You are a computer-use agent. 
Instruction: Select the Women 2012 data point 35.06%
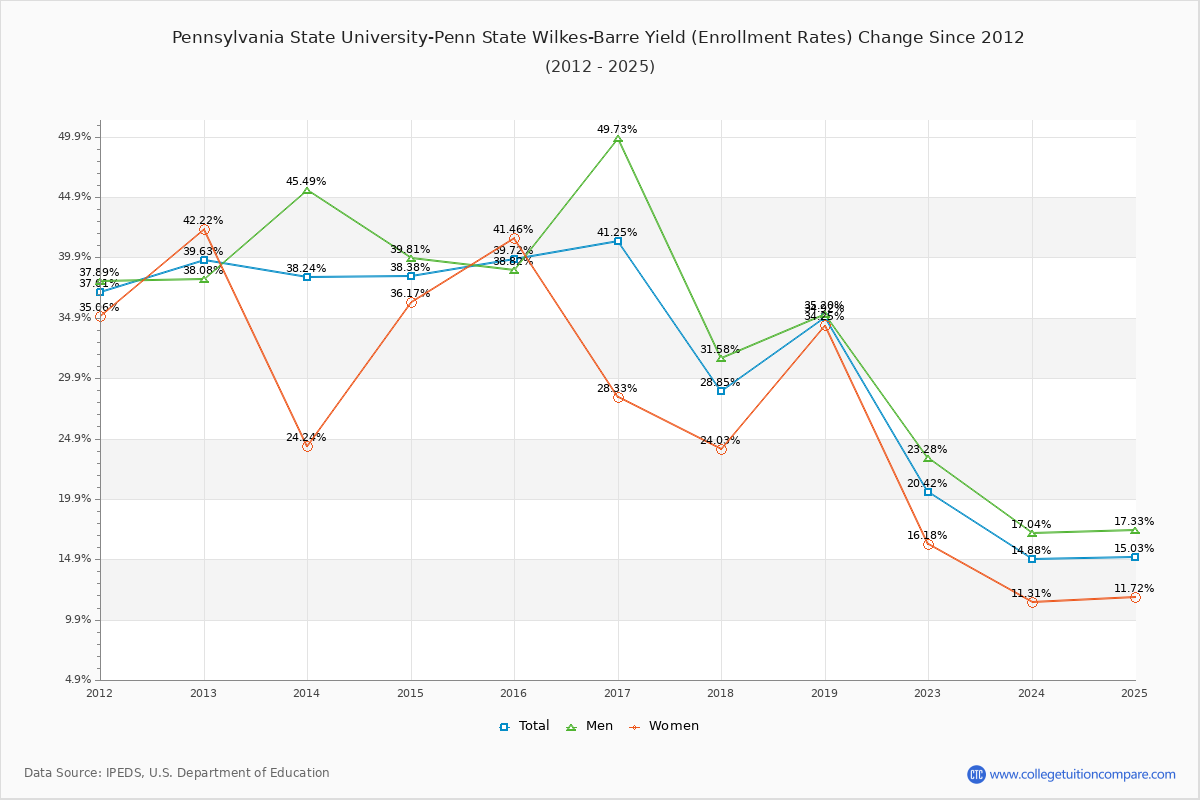(100, 316)
